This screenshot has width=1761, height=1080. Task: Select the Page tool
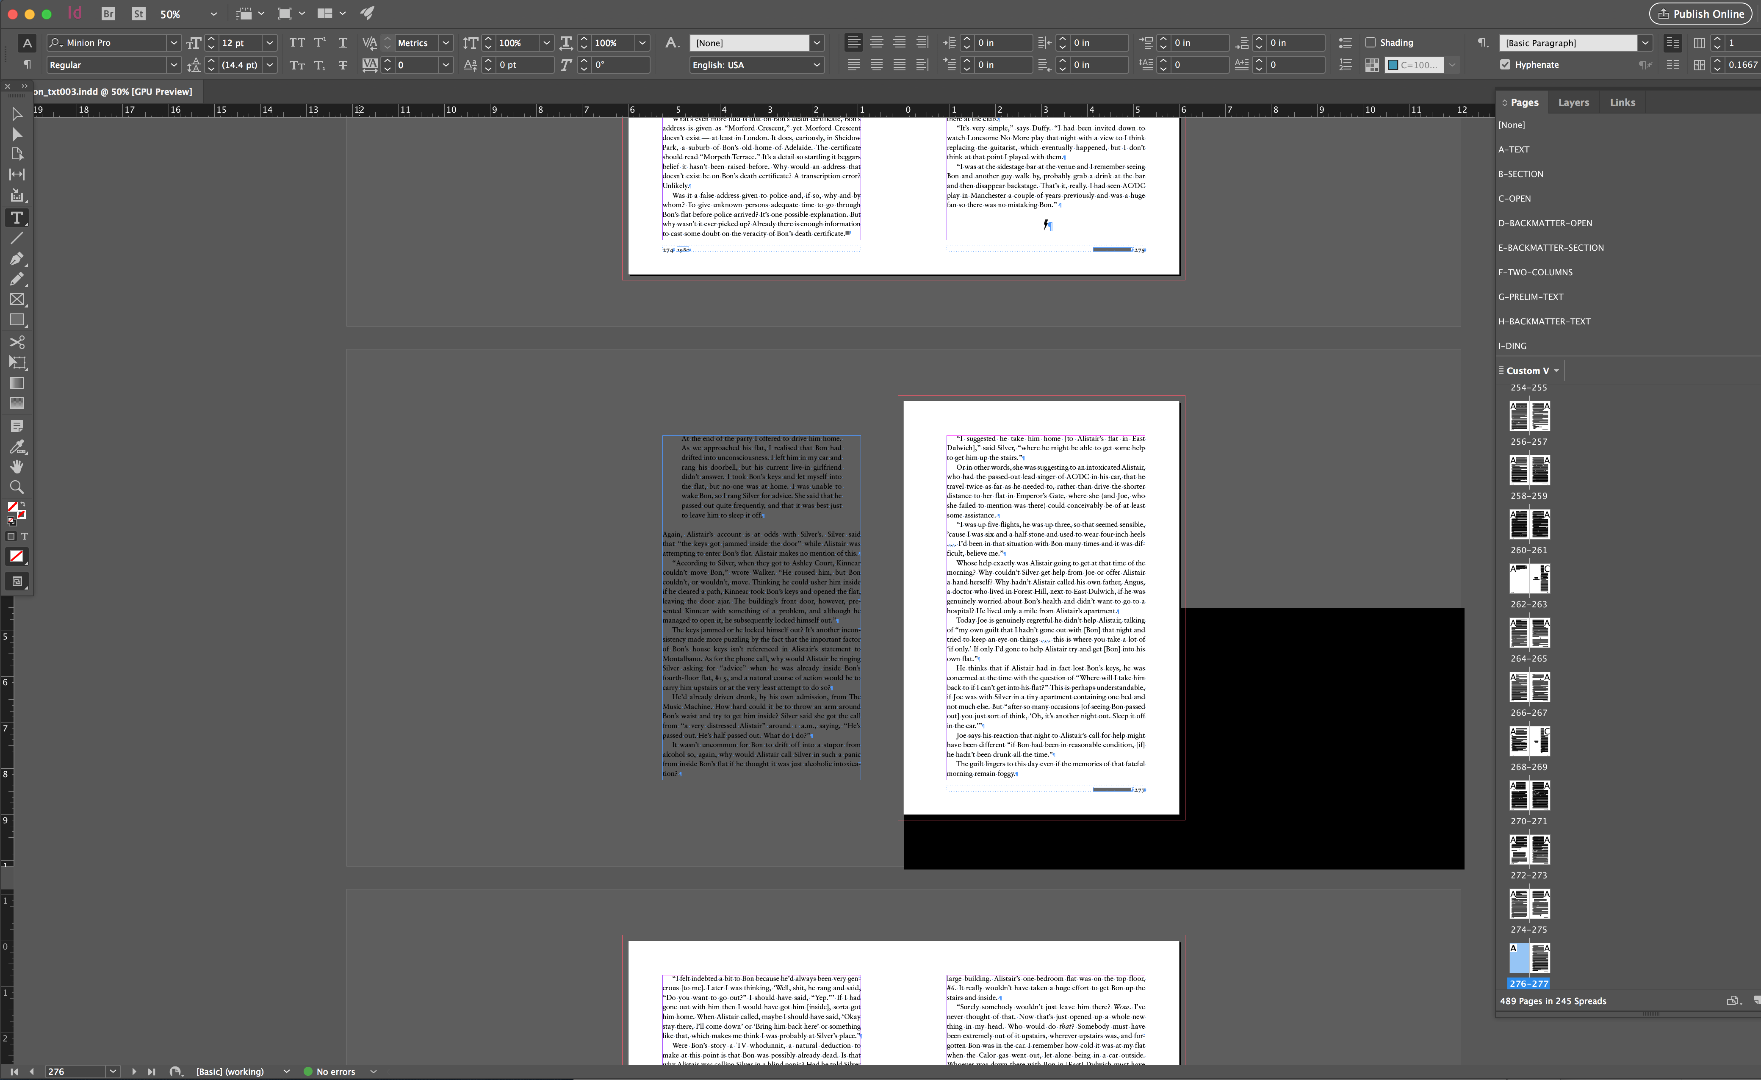17,154
